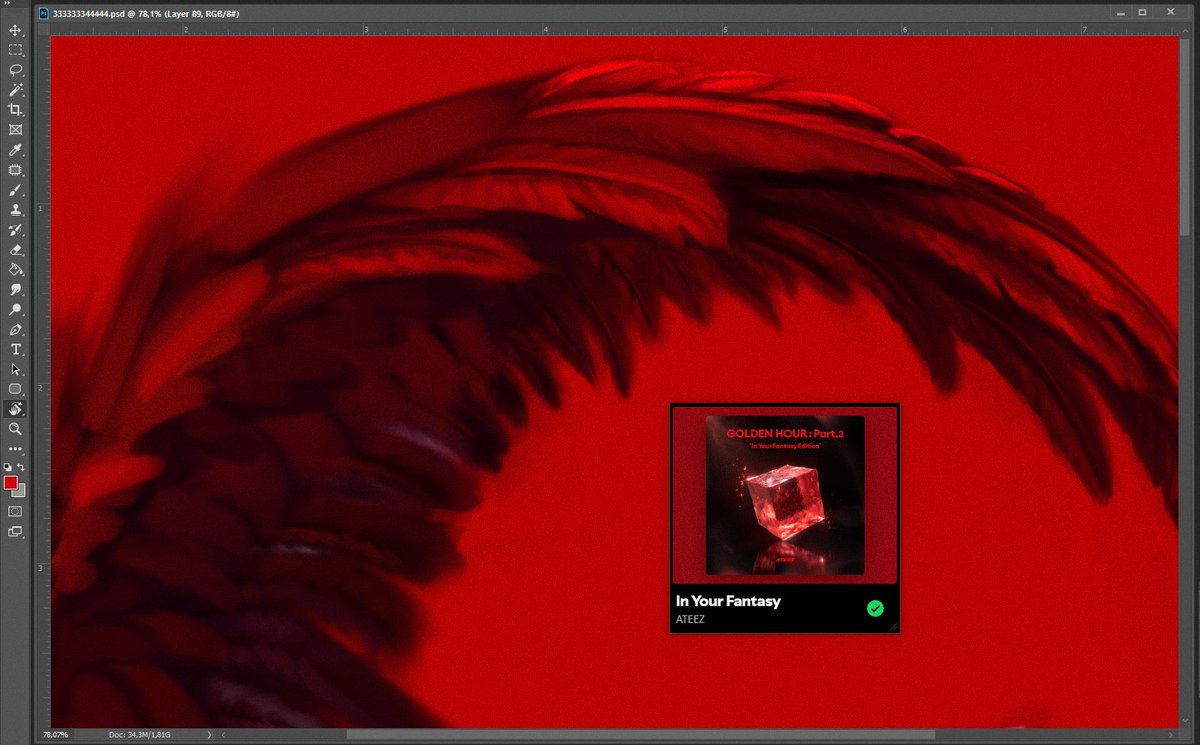Select the Magic Wand tool
1200x745 pixels.
pos(15,90)
